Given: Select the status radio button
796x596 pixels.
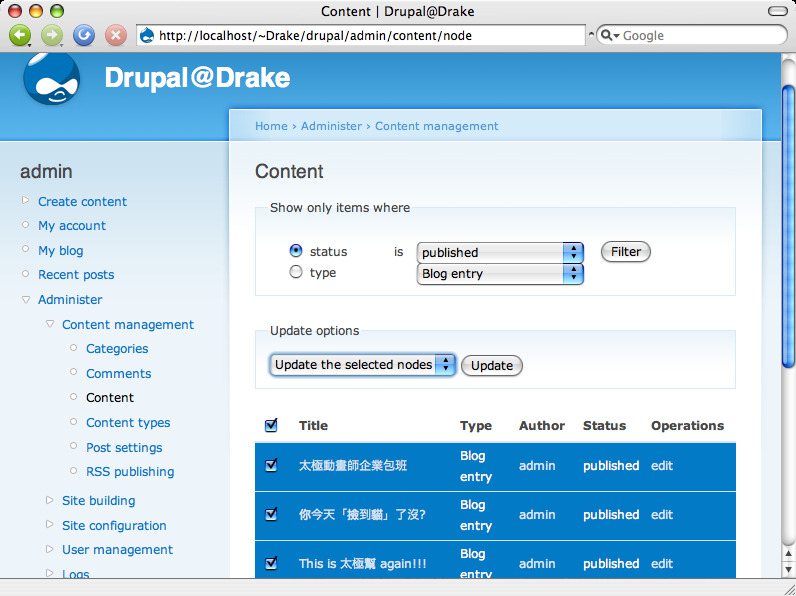Looking at the screenshot, I should point(295,251).
